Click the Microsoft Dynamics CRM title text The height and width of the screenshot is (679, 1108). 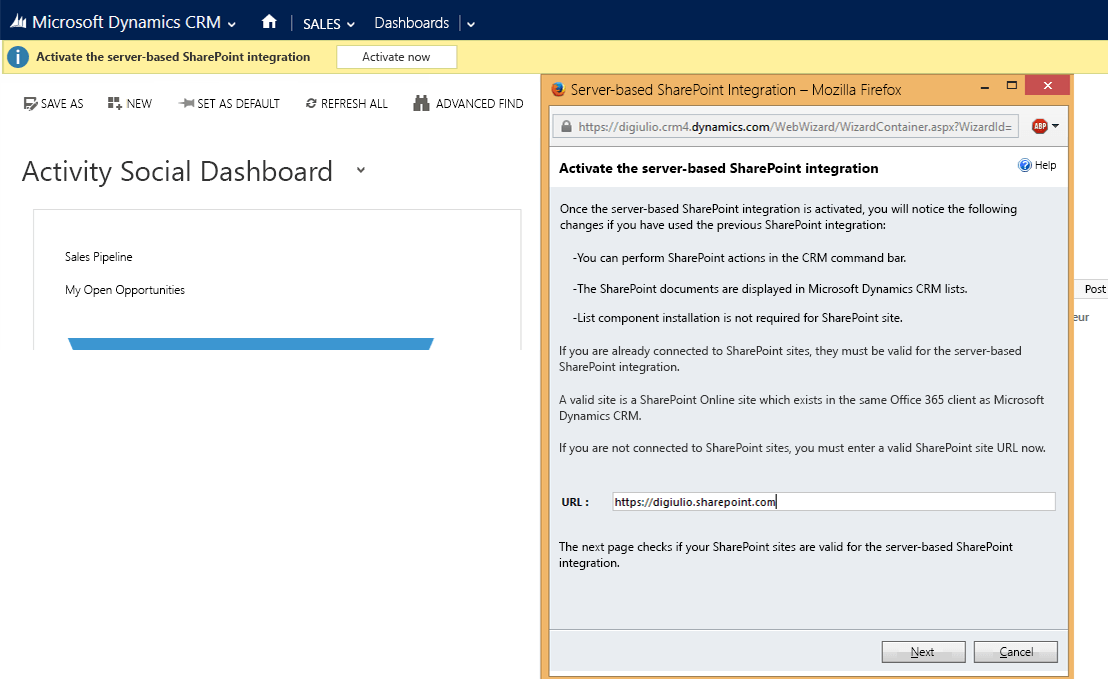coord(126,23)
